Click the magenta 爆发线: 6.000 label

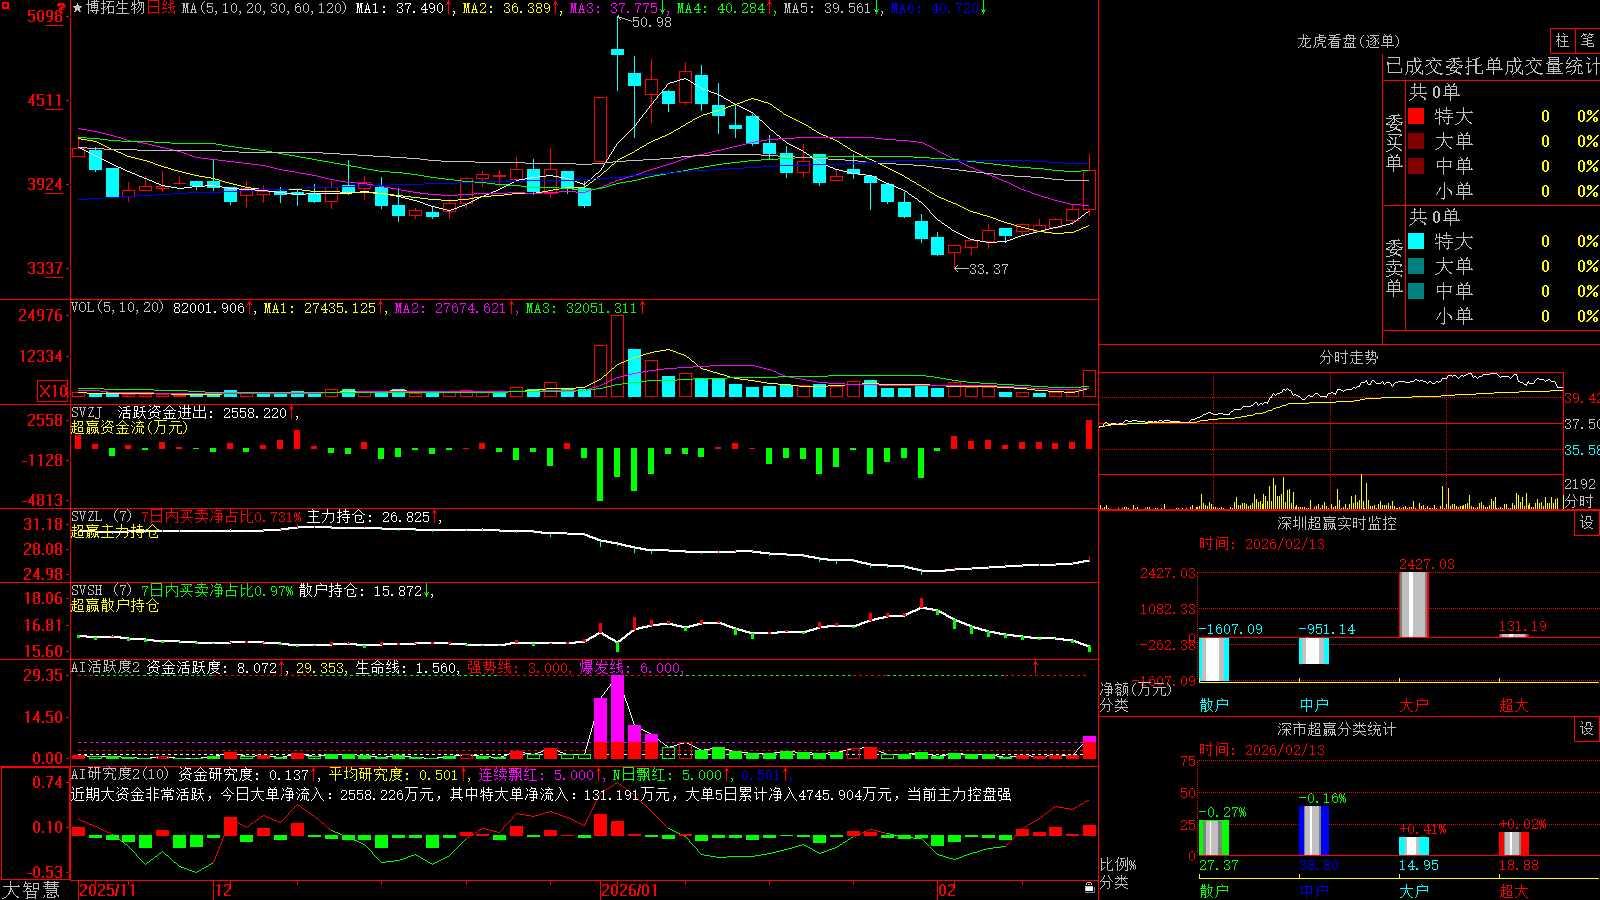pos(630,667)
